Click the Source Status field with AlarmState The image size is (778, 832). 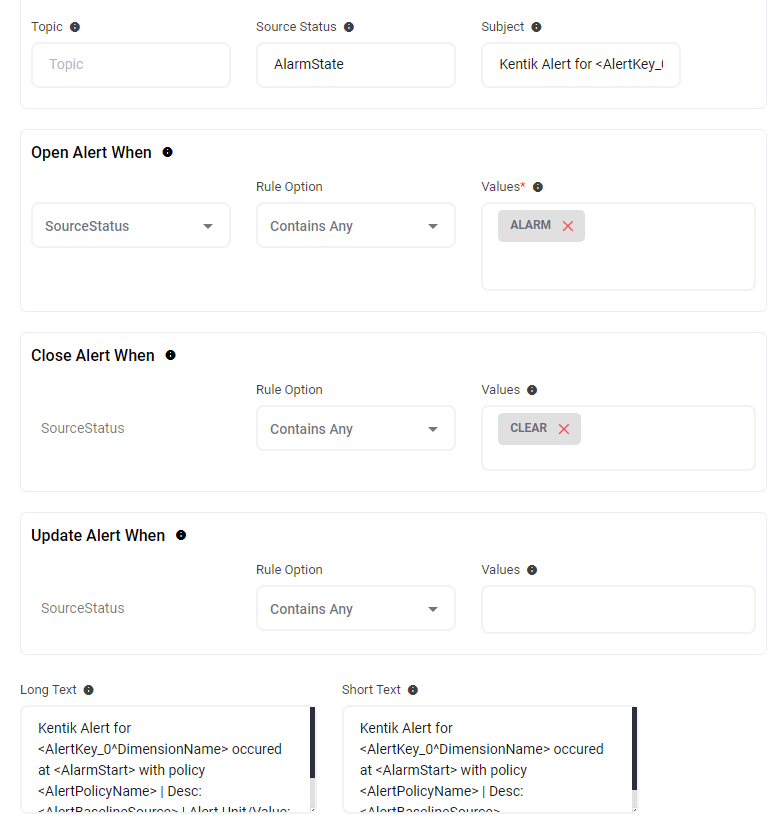point(355,65)
